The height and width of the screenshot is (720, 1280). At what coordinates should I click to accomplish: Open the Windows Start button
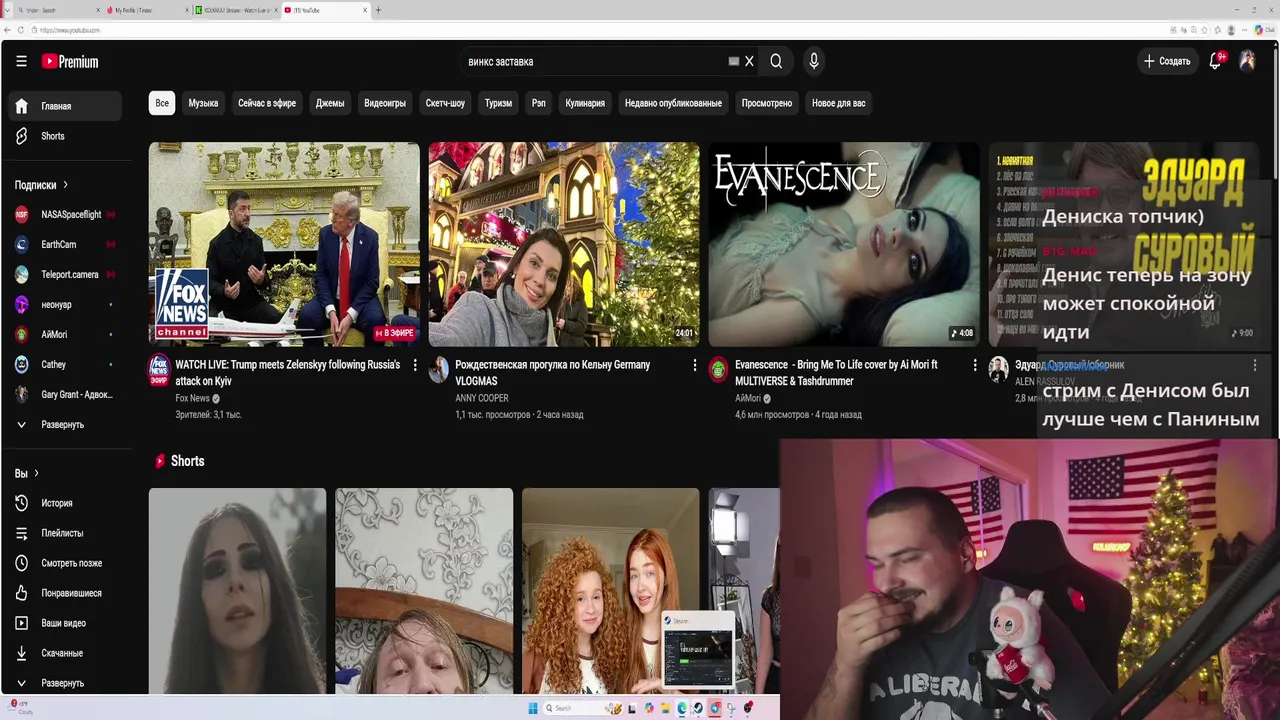(x=532, y=708)
